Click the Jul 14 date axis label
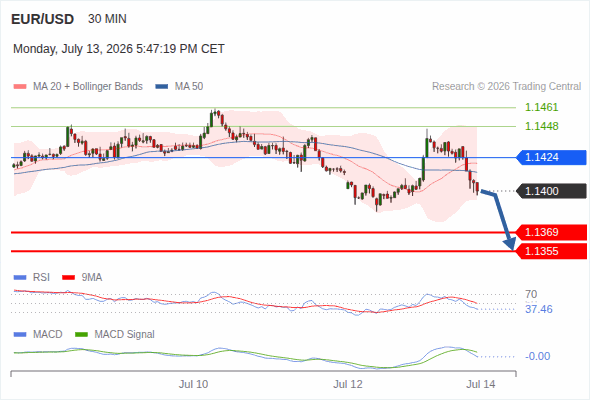Image resolution: width=590 pixels, height=400 pixels. click(x=481, y=384)
